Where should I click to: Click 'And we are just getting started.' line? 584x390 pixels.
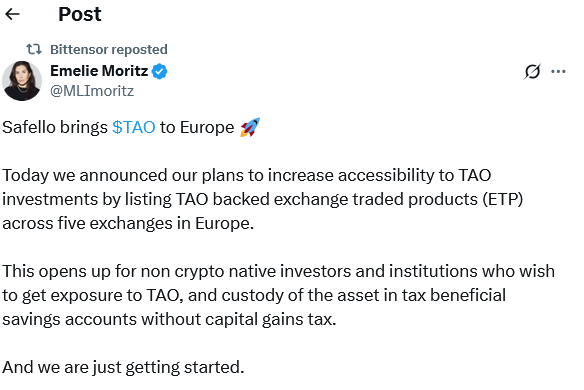(123, 367)
